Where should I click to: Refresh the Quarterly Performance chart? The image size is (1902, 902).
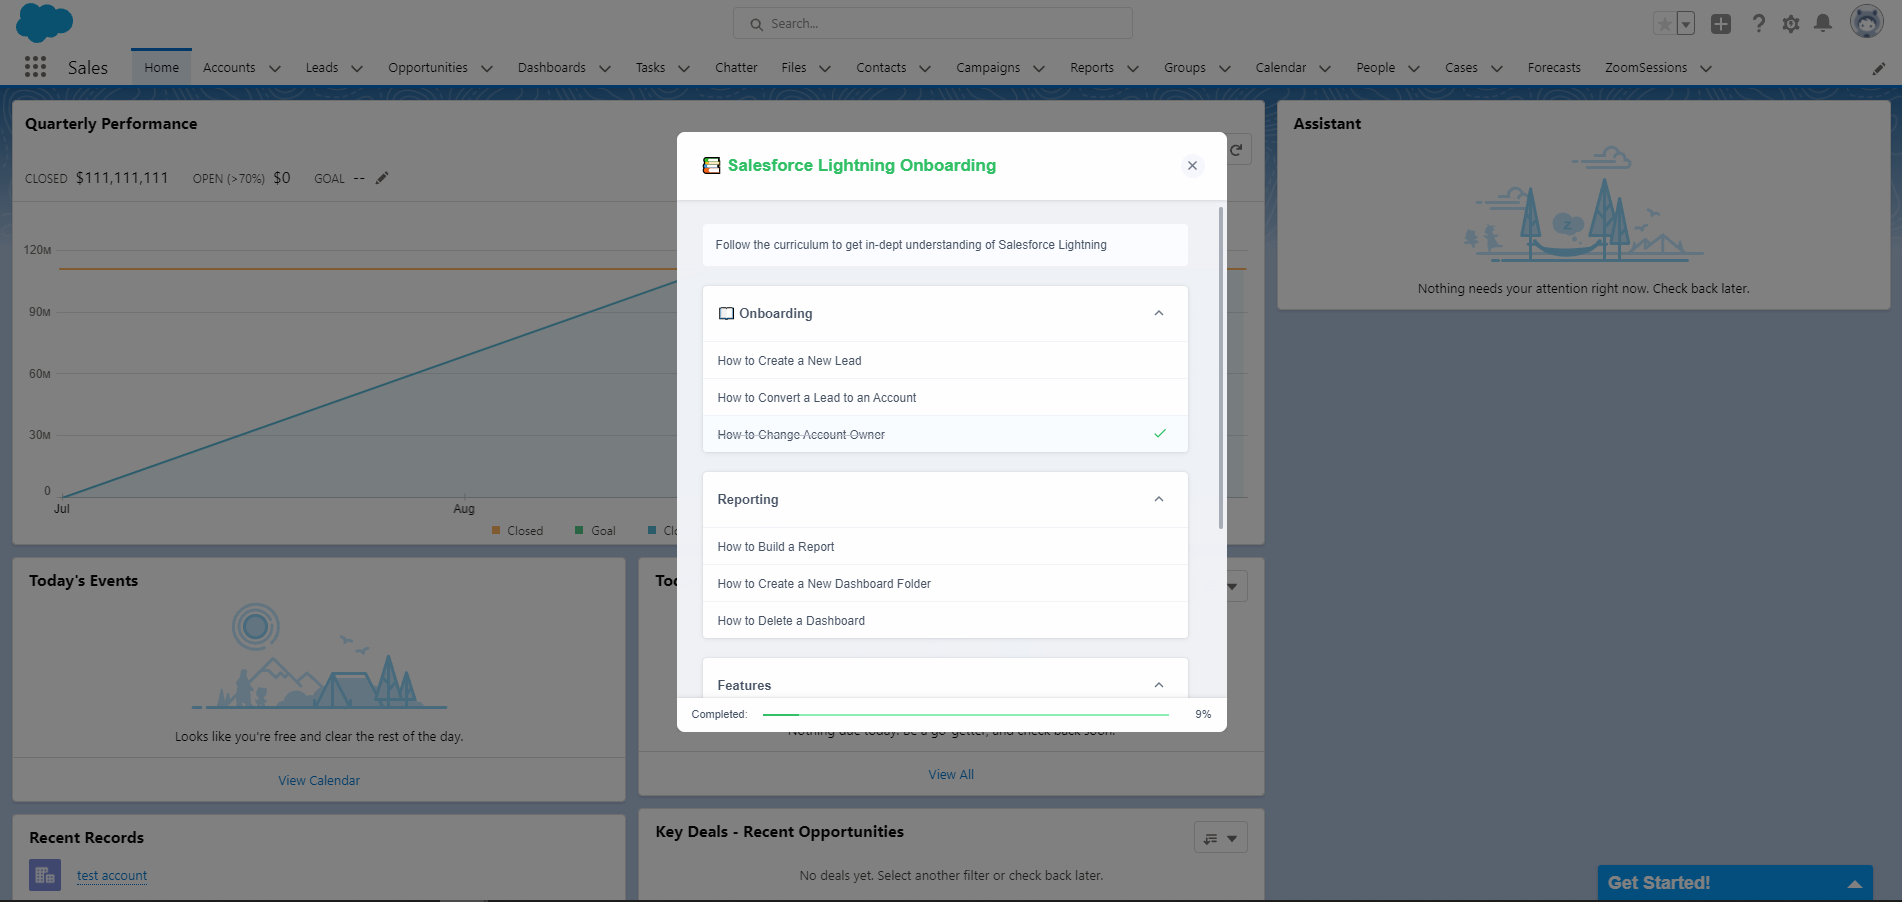point(1237,150)
